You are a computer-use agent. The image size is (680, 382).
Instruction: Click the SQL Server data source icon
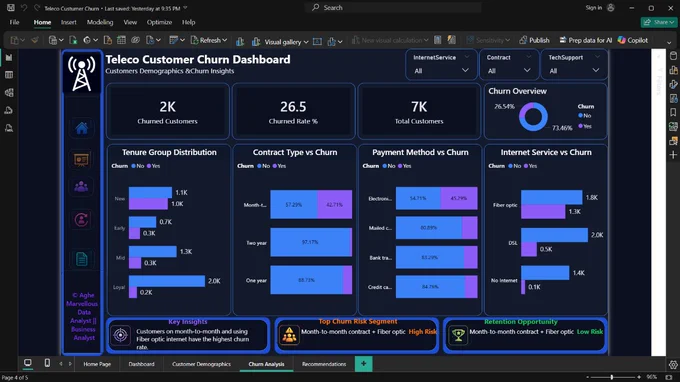pos(108,40)
